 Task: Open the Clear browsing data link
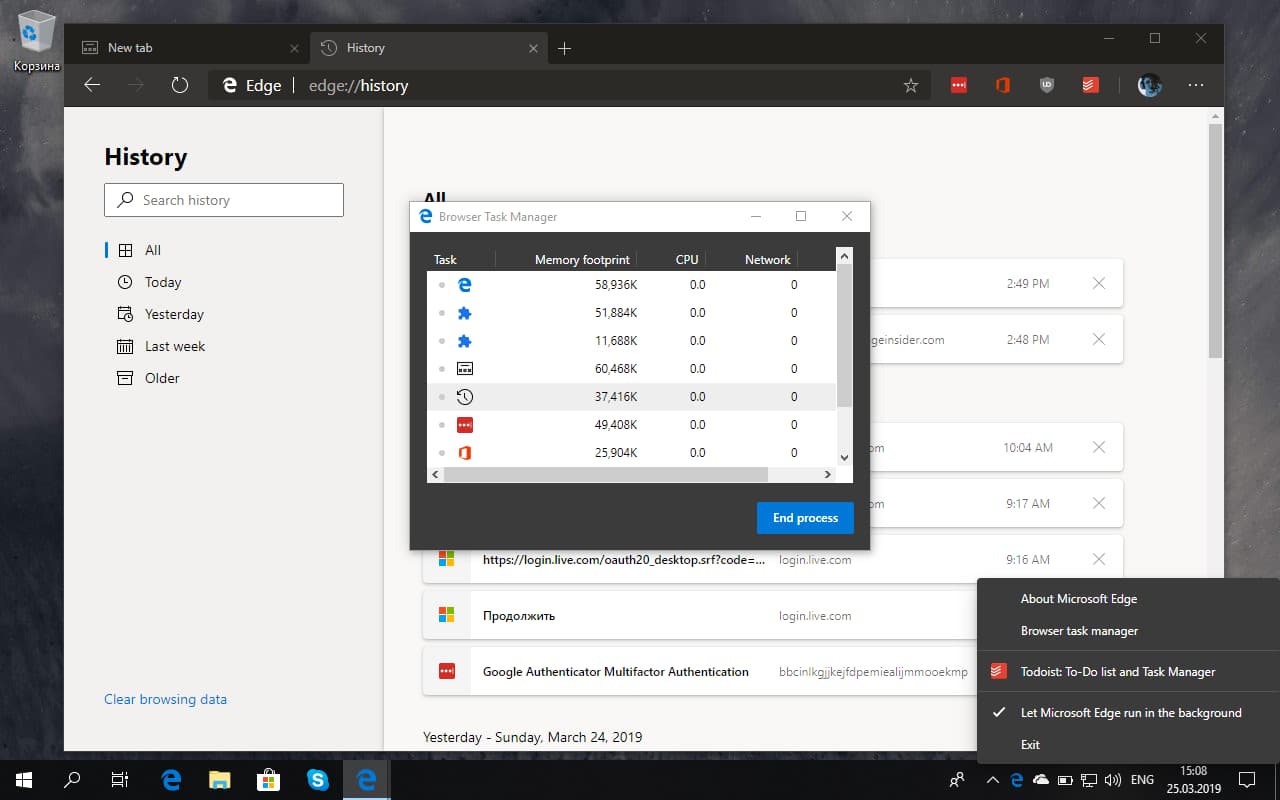pyautogui.click(x=165, y=700)
